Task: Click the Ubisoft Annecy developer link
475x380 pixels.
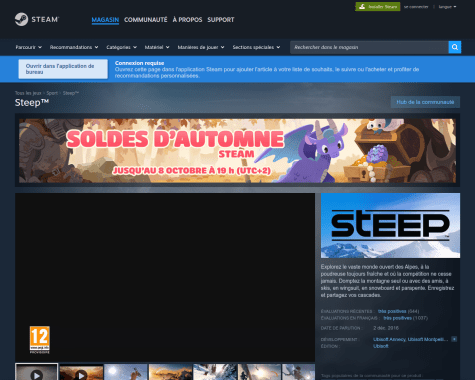Action: coord(389,339)
